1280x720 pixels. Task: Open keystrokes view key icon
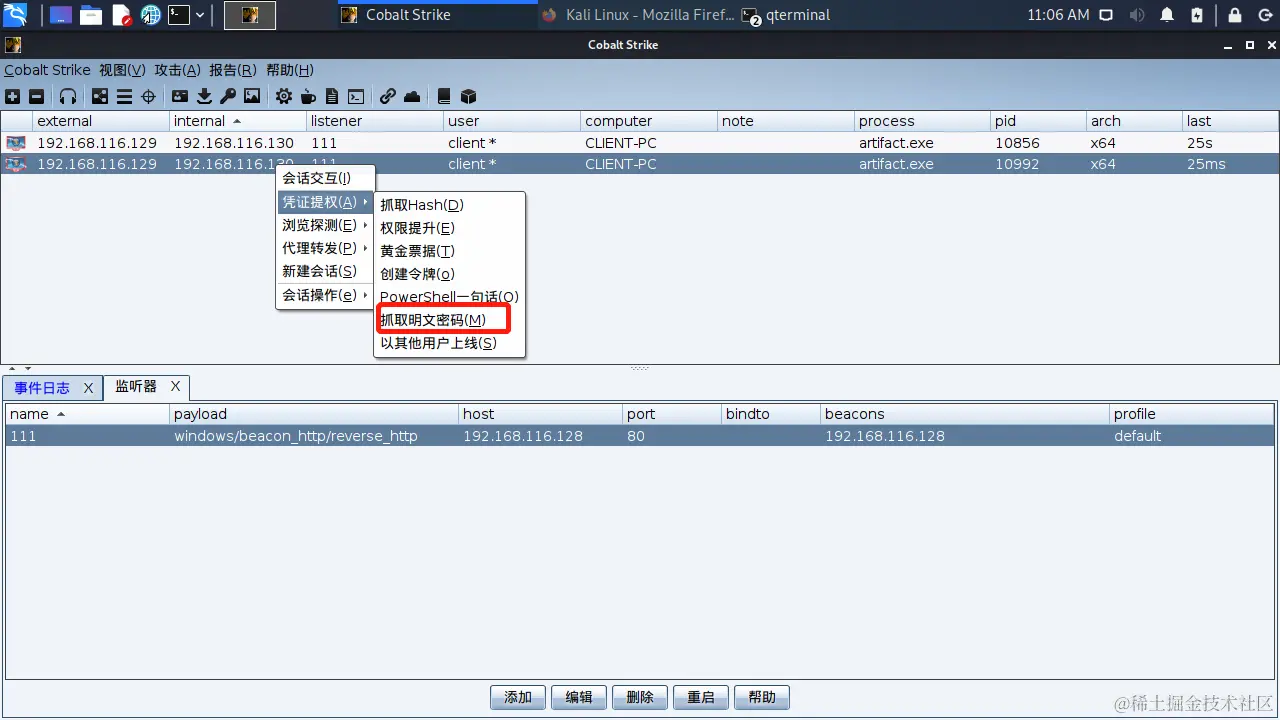228,96
